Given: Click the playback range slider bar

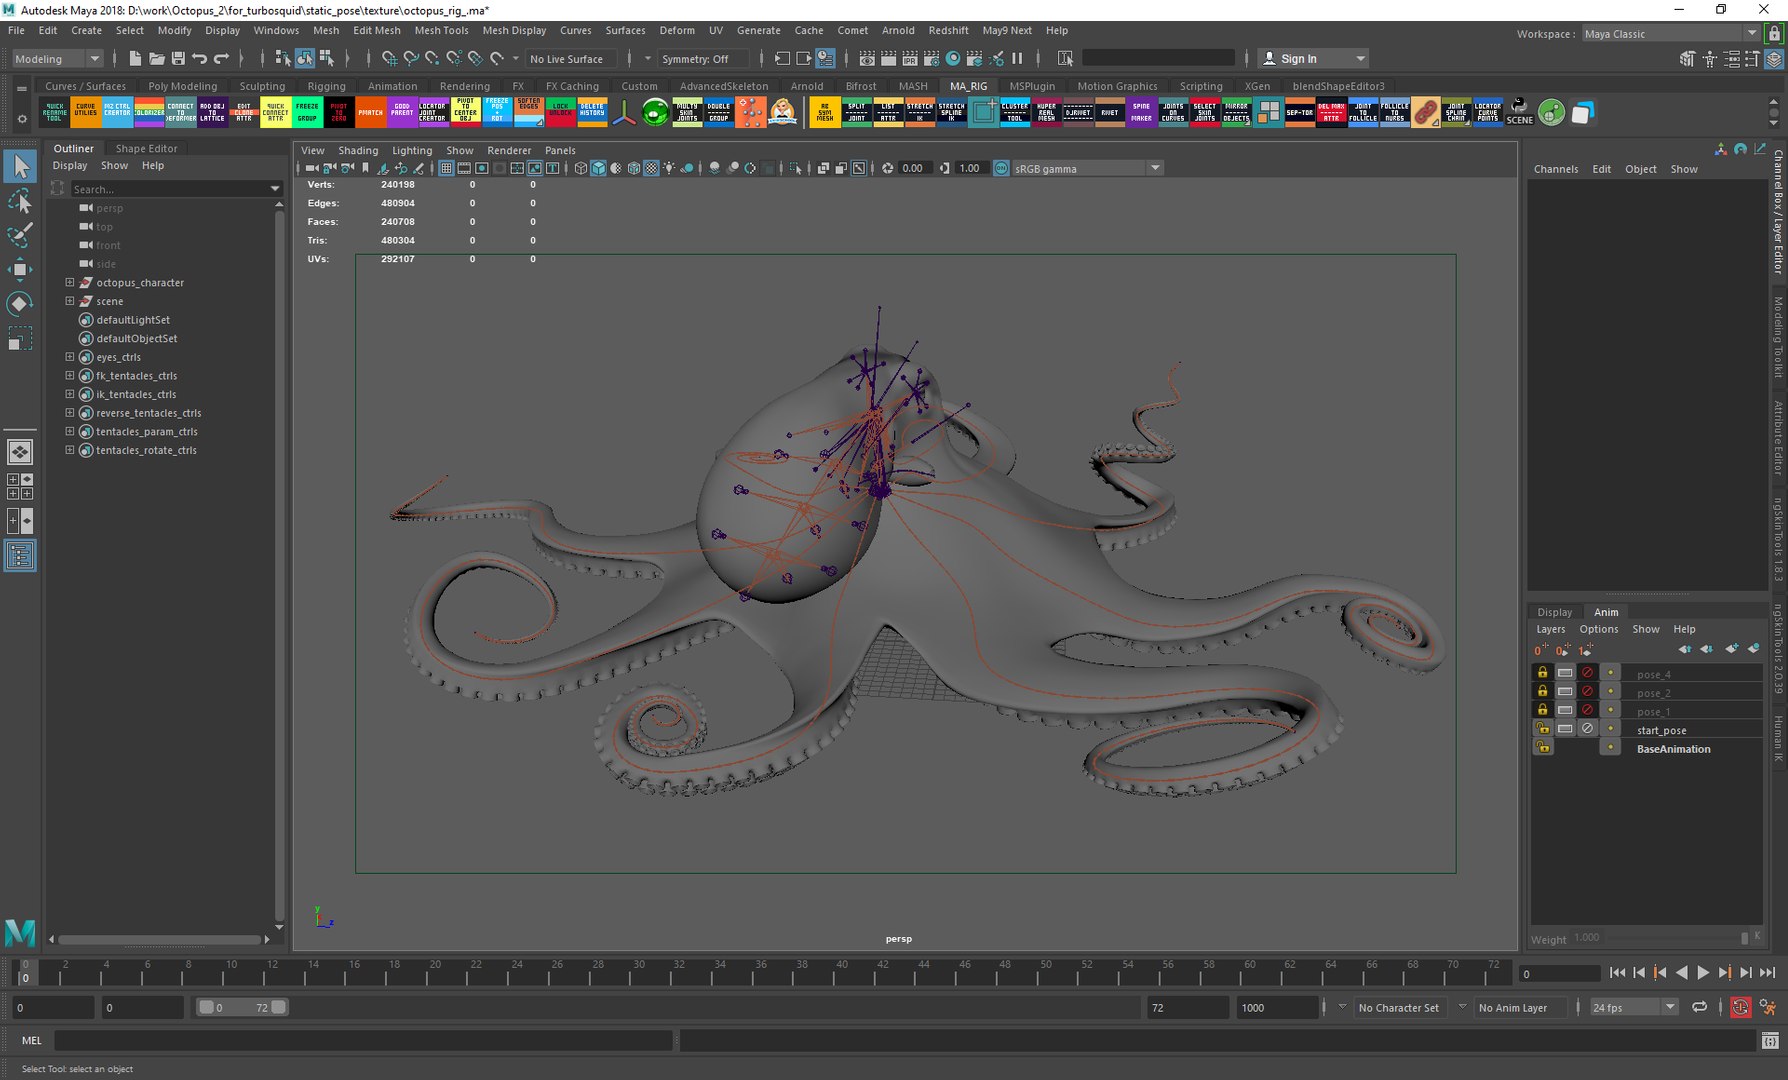Looking at the screenshot, I should [x=243, y=1007].
